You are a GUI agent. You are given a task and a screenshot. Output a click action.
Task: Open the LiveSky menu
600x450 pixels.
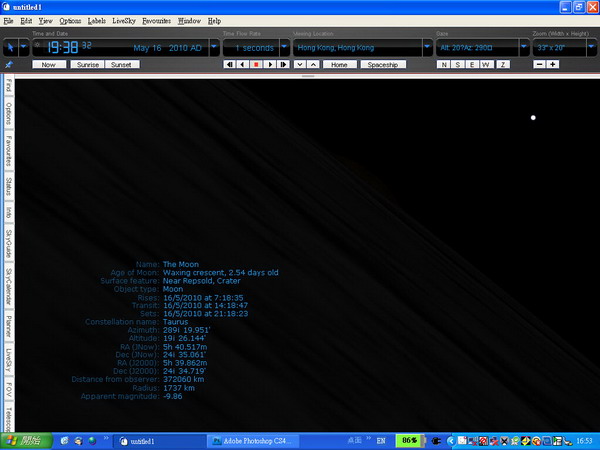pos(124,20)
